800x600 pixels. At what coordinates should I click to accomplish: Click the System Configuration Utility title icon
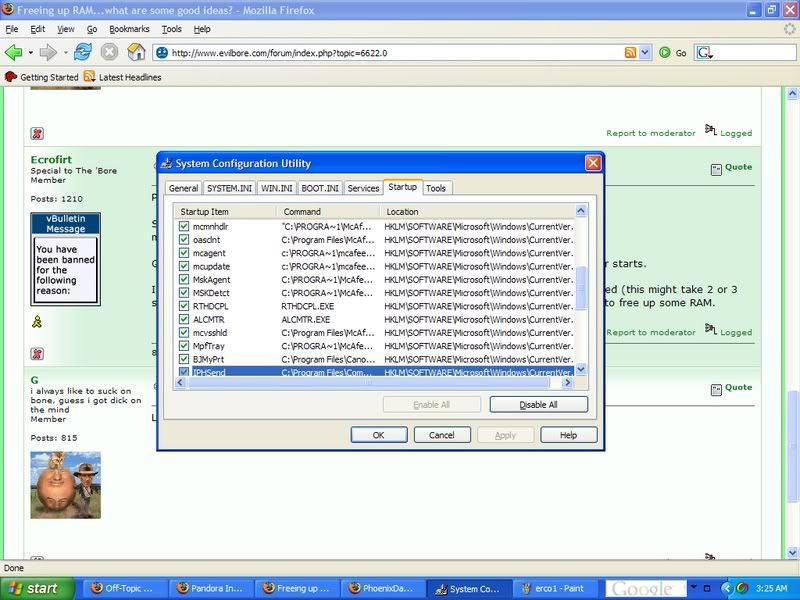[x=166, y=163]
